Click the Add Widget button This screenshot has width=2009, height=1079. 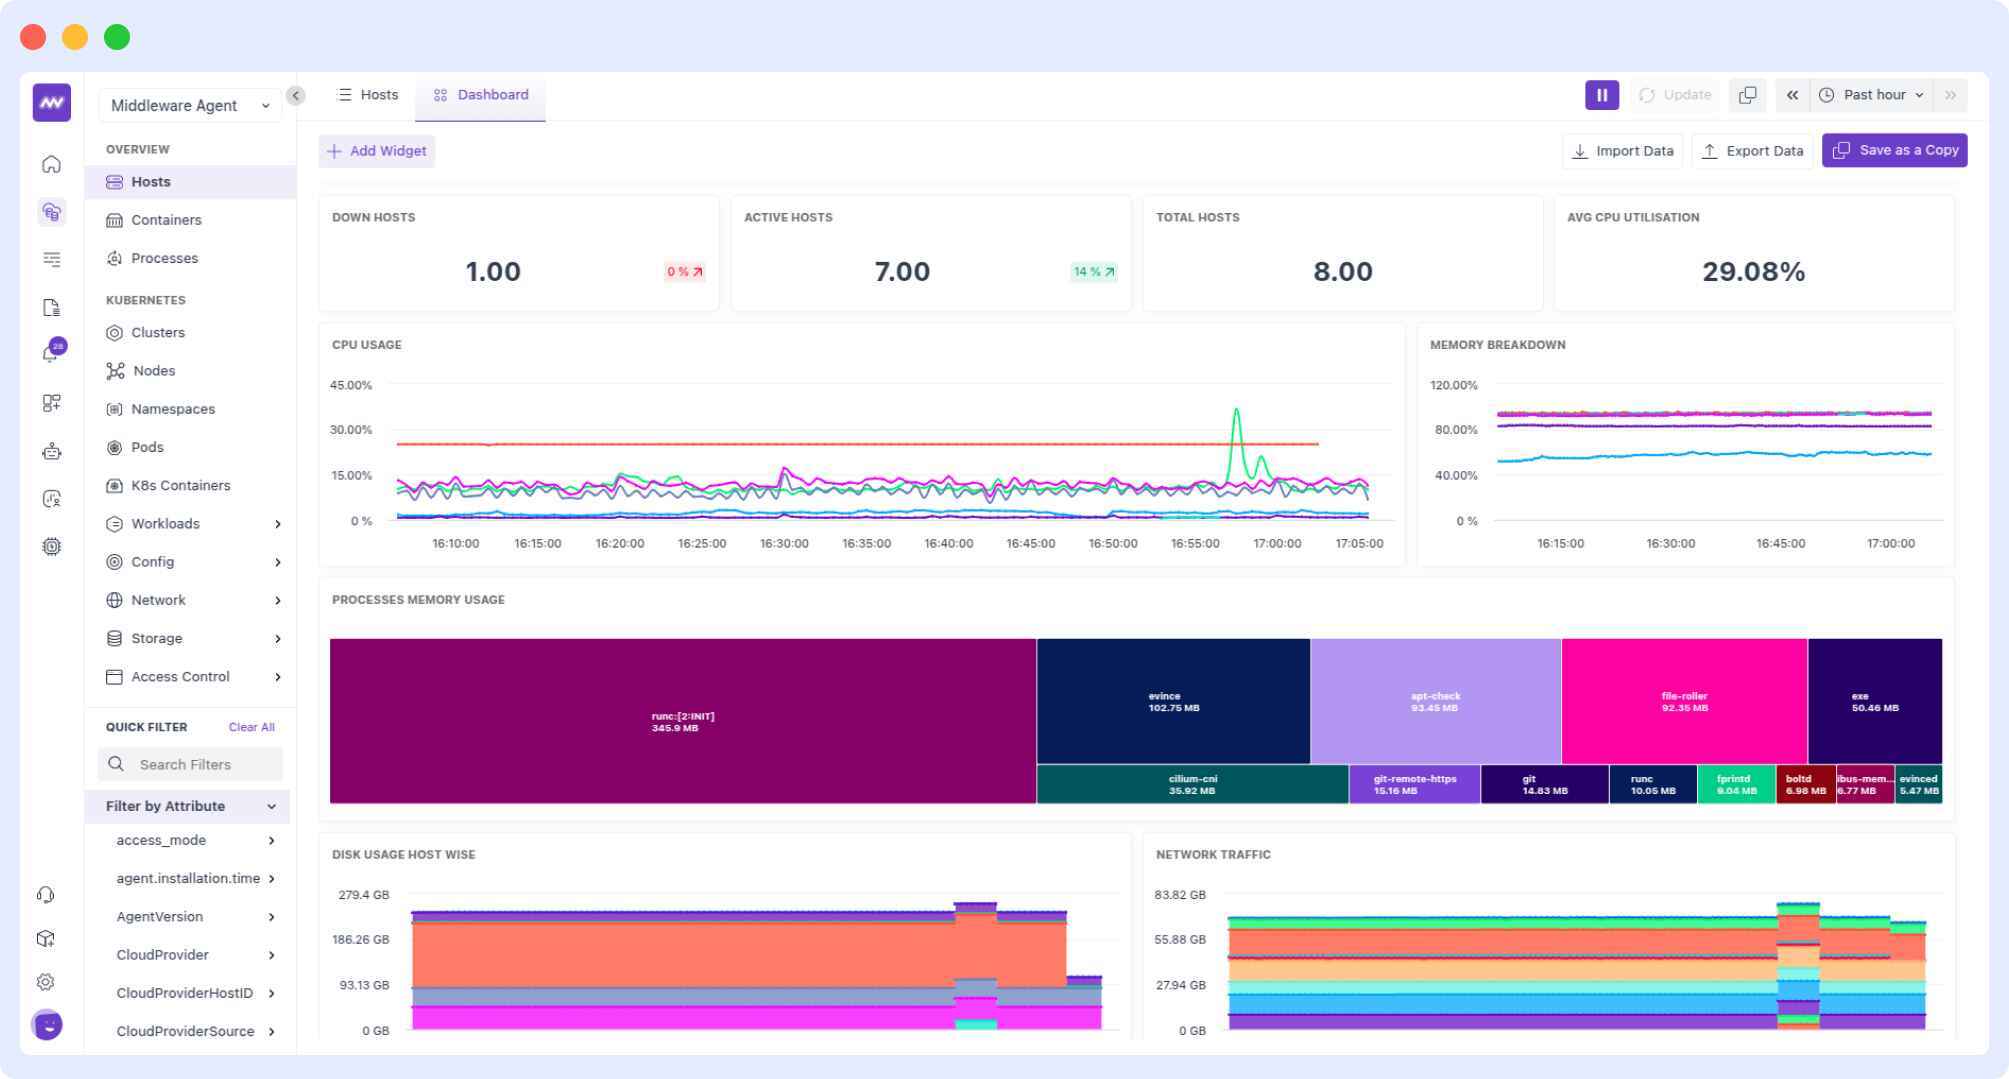coord(377,150)
